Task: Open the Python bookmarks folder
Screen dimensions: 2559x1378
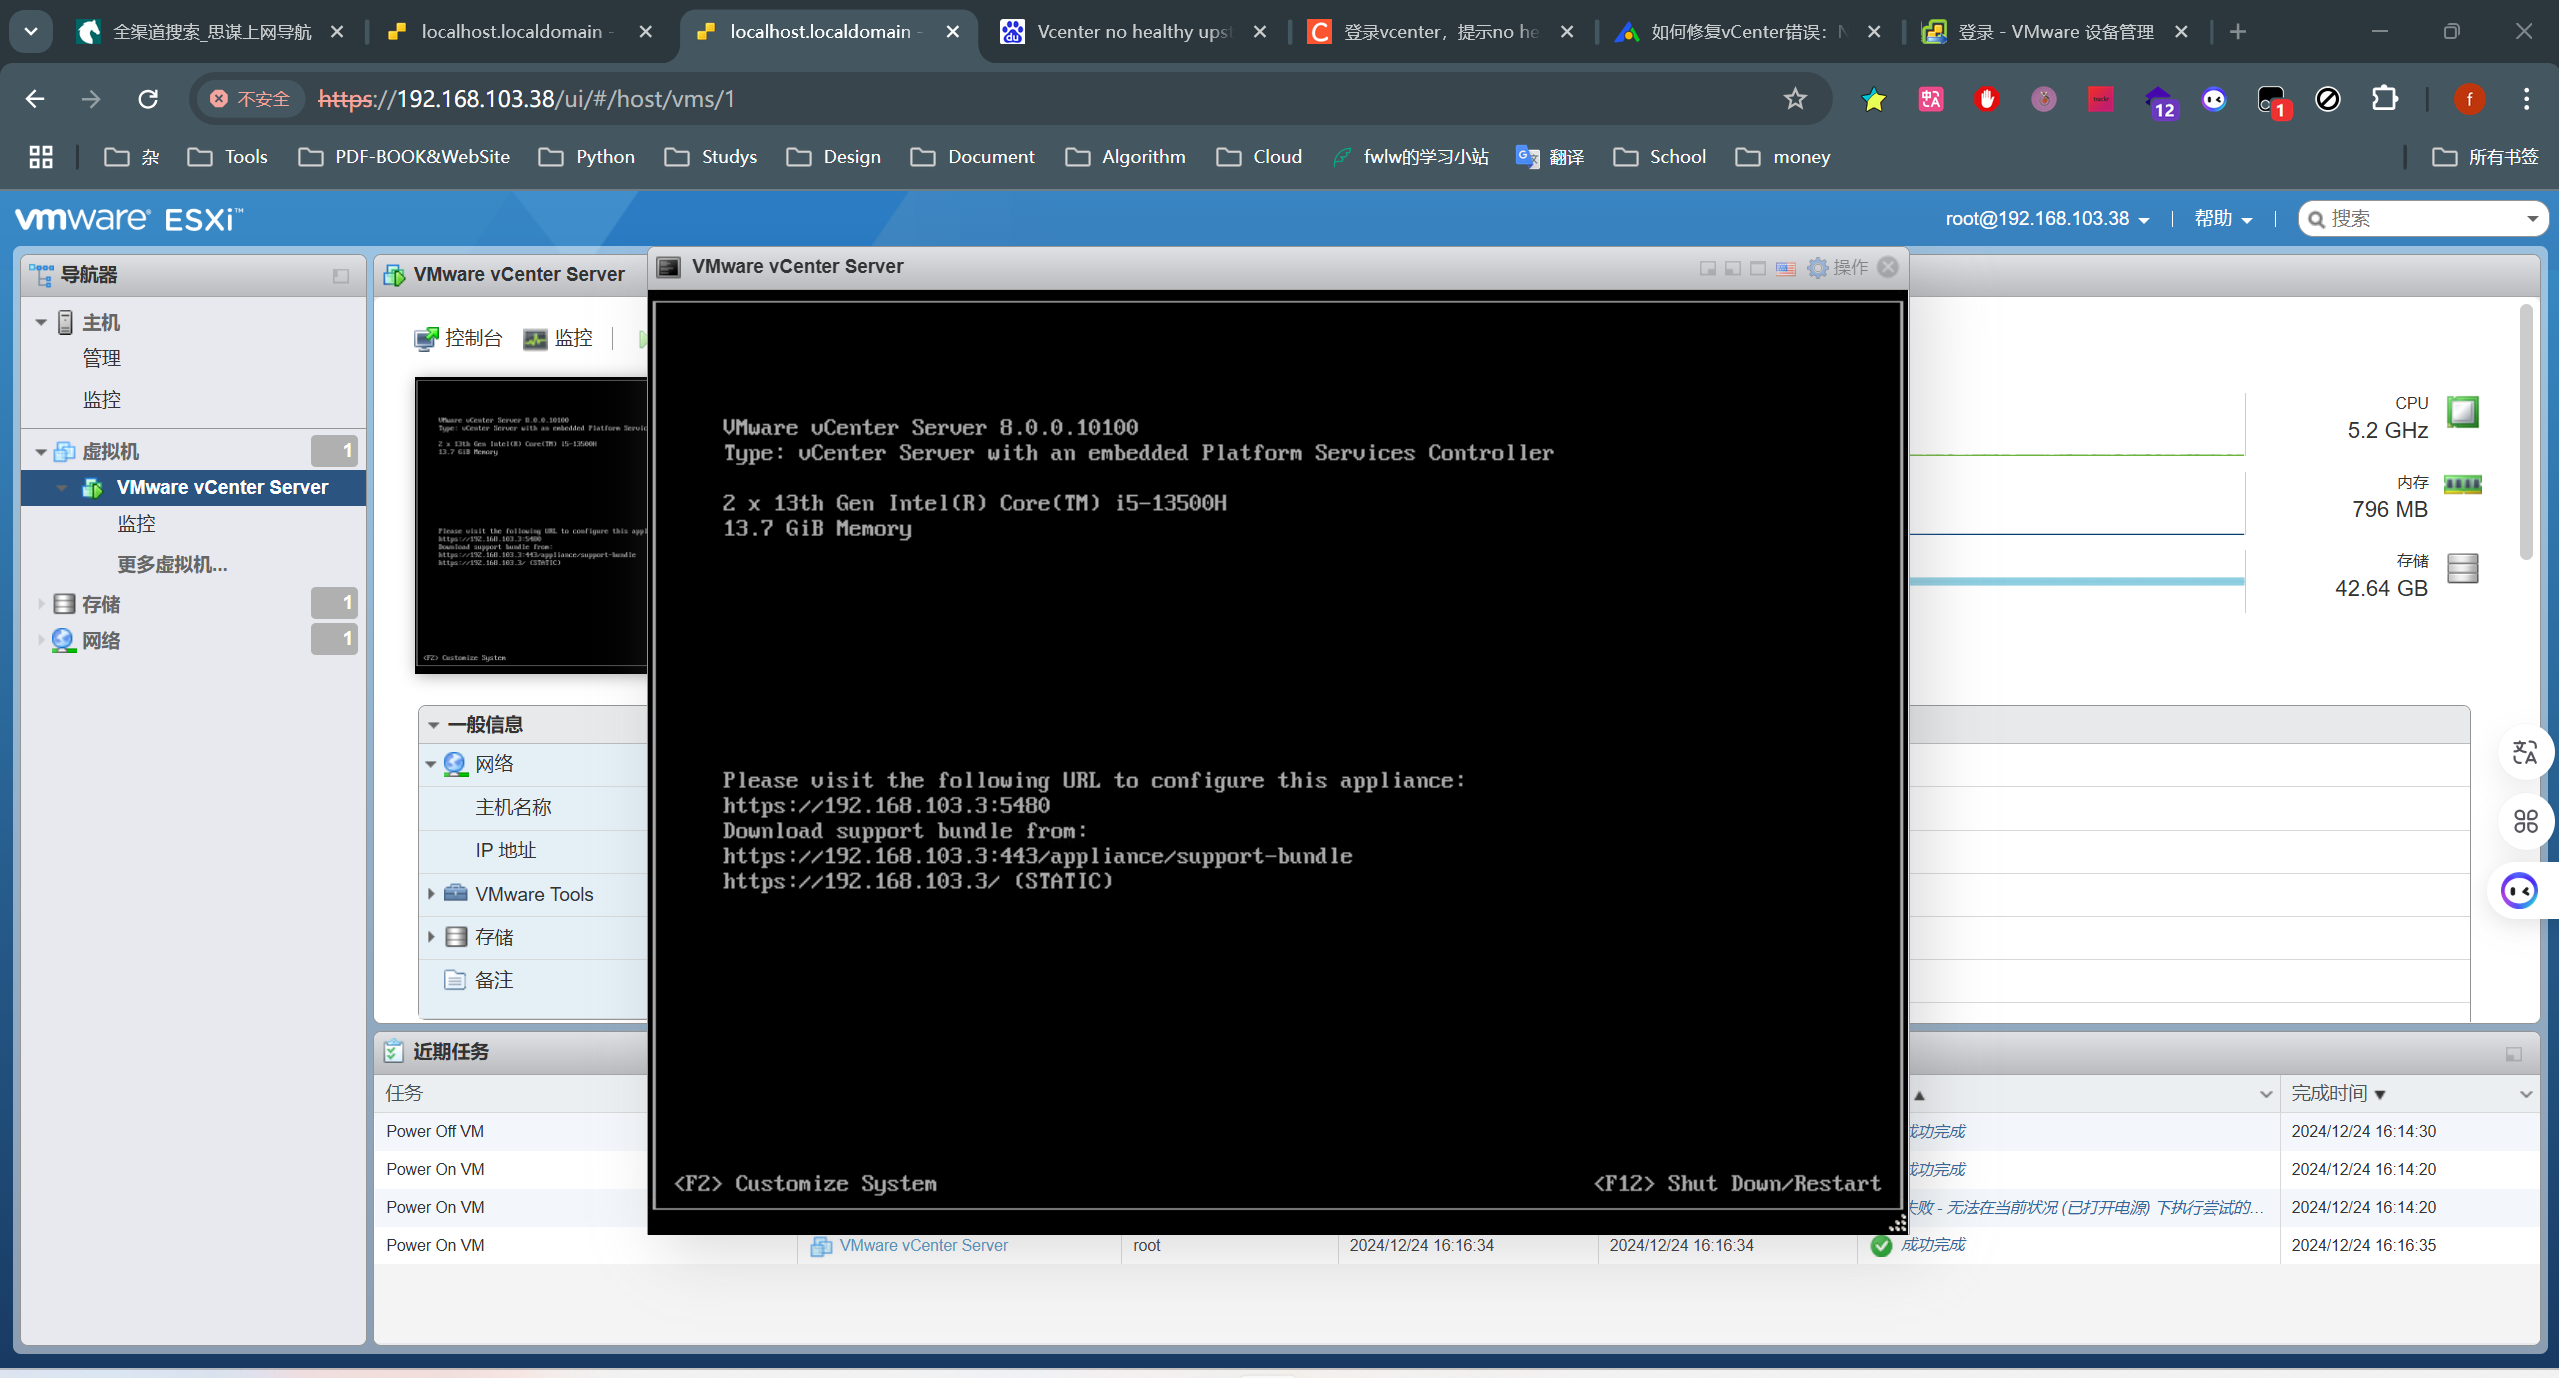Action: (x=587, y=157)
